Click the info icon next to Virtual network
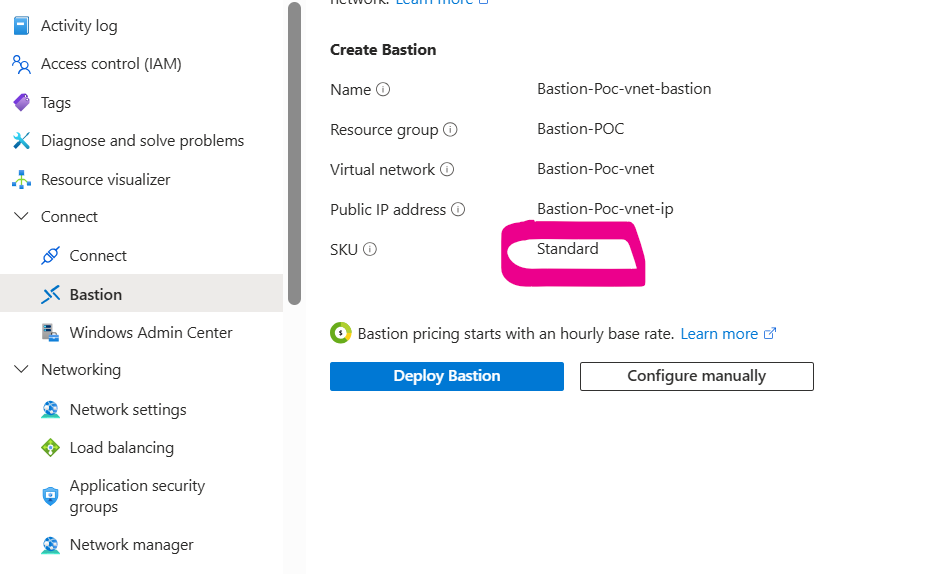The width and height of the screenshot is (949, 574). 447,170
